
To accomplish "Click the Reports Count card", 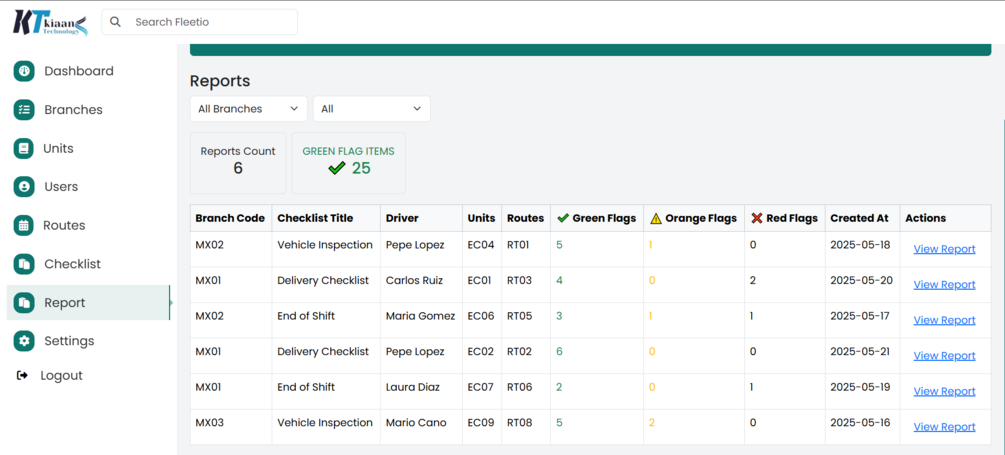I will 238,162.
